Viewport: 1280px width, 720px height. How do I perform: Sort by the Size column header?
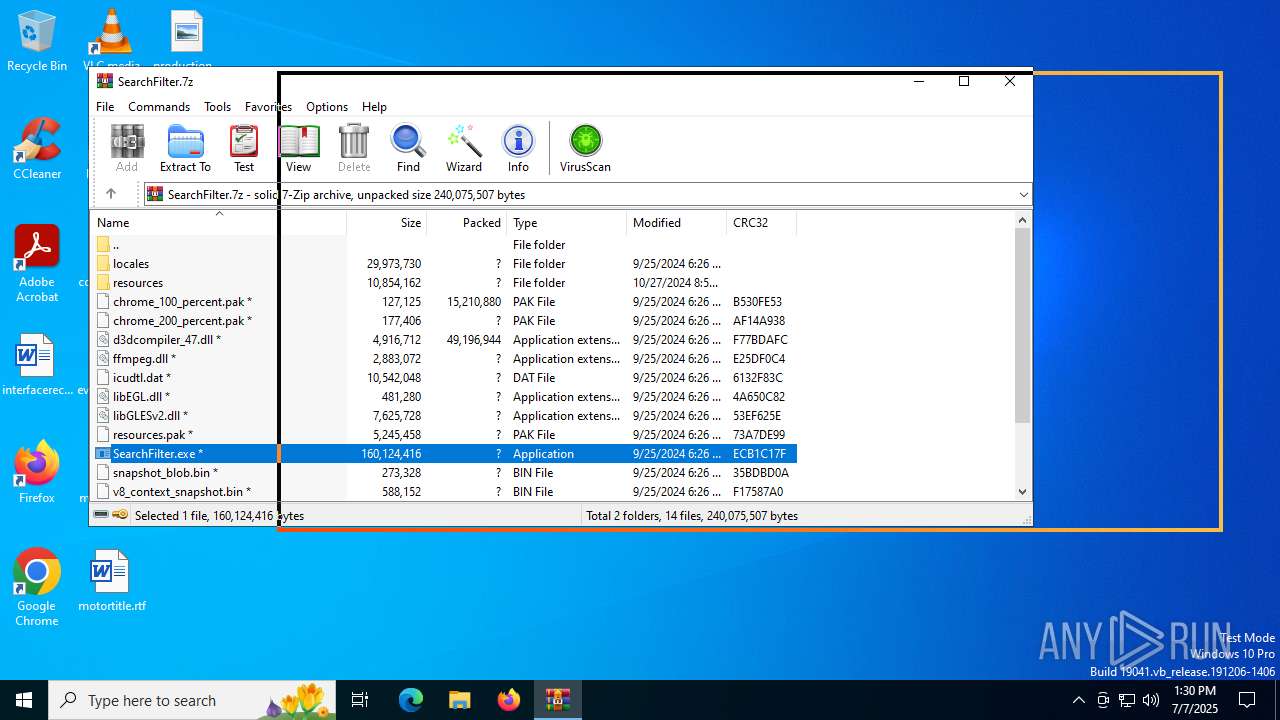387,223
